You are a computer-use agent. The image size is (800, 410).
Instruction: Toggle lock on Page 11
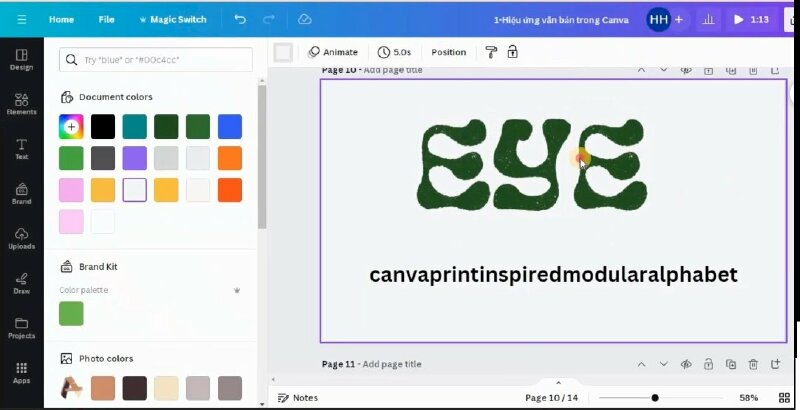coord(708,365)
